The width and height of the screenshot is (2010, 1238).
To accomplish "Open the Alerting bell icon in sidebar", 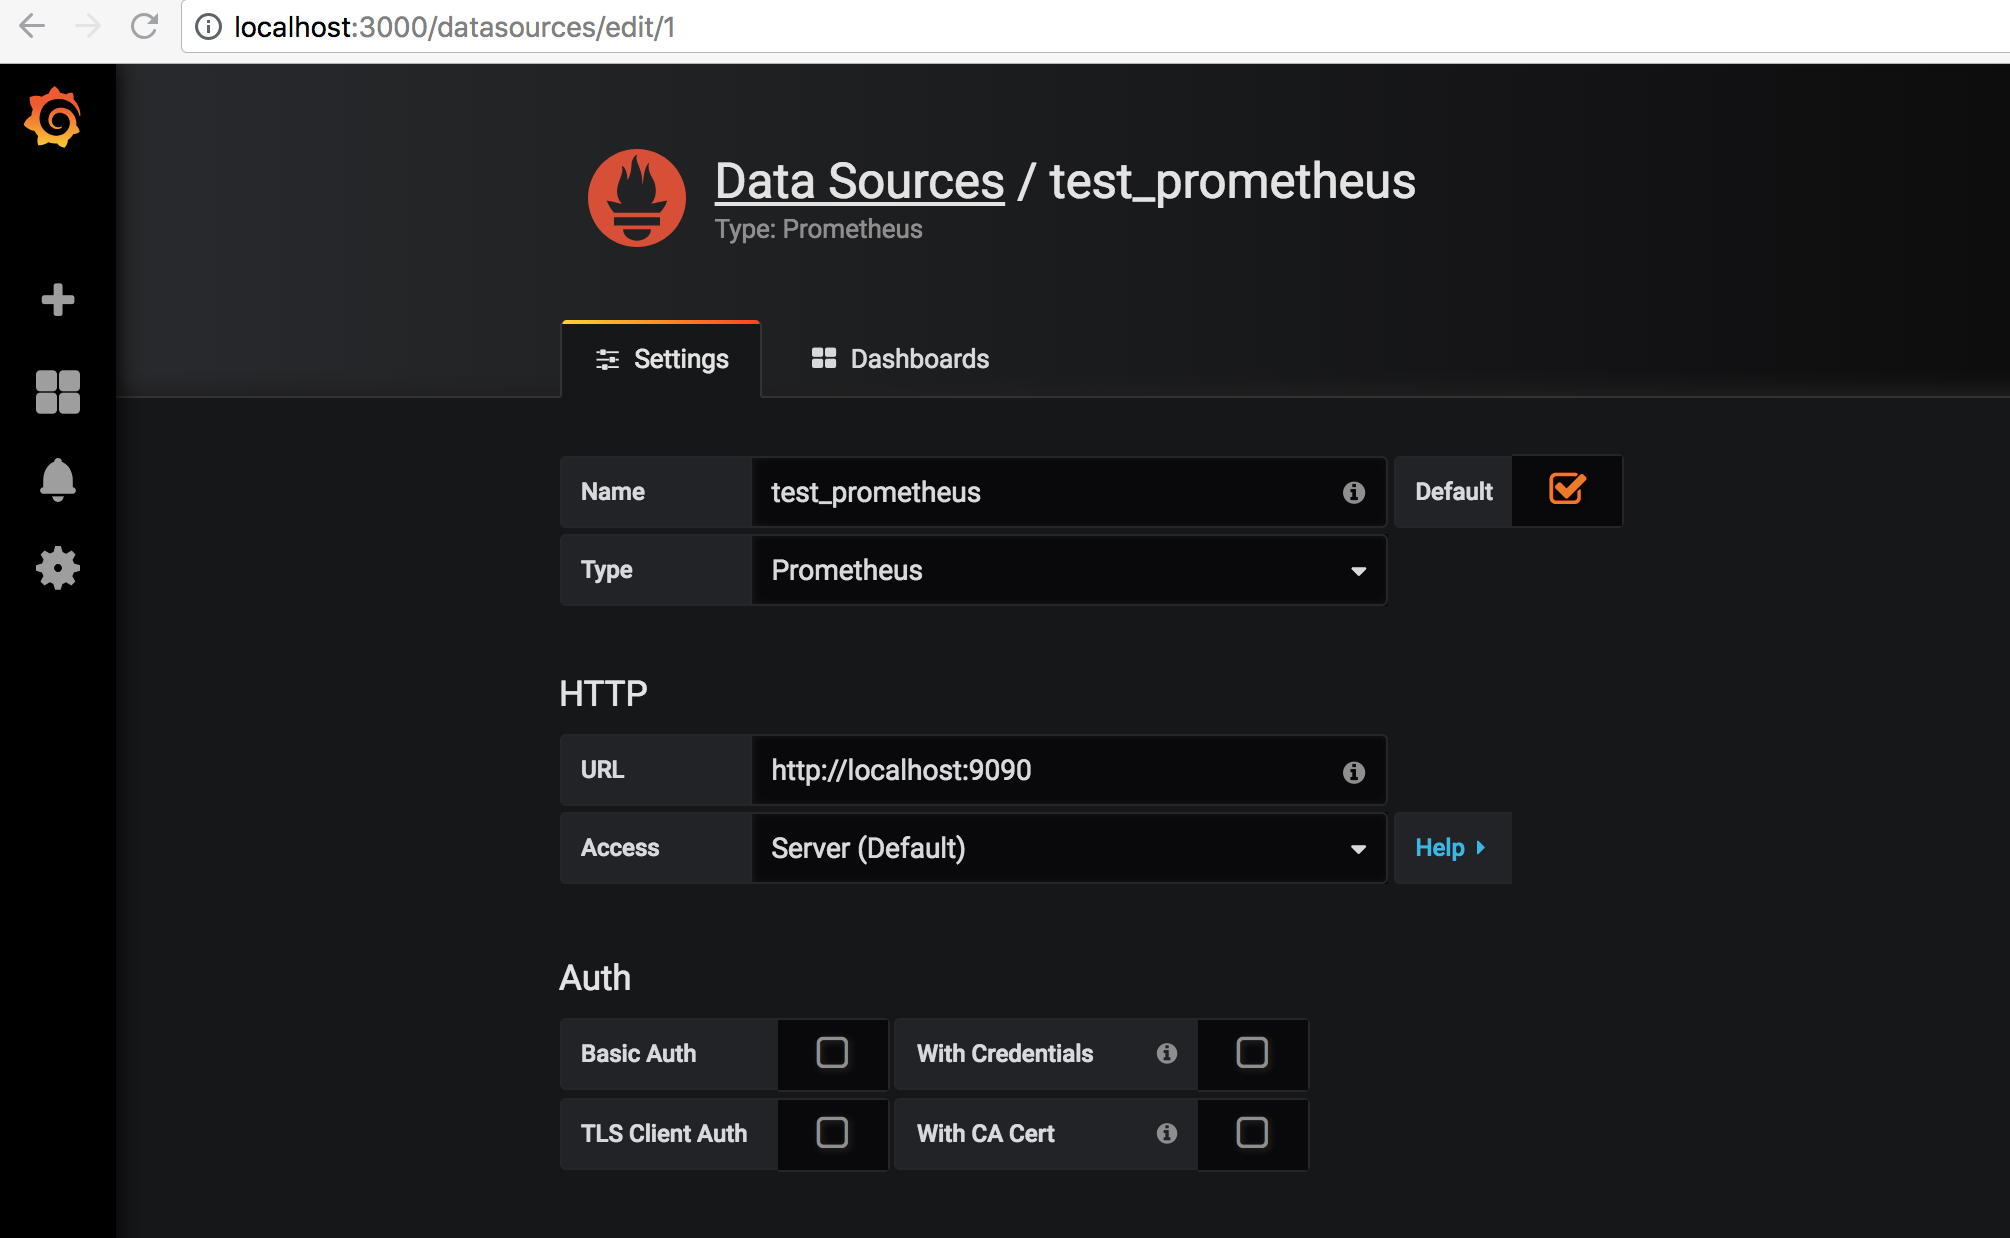I will click(58, 480).
